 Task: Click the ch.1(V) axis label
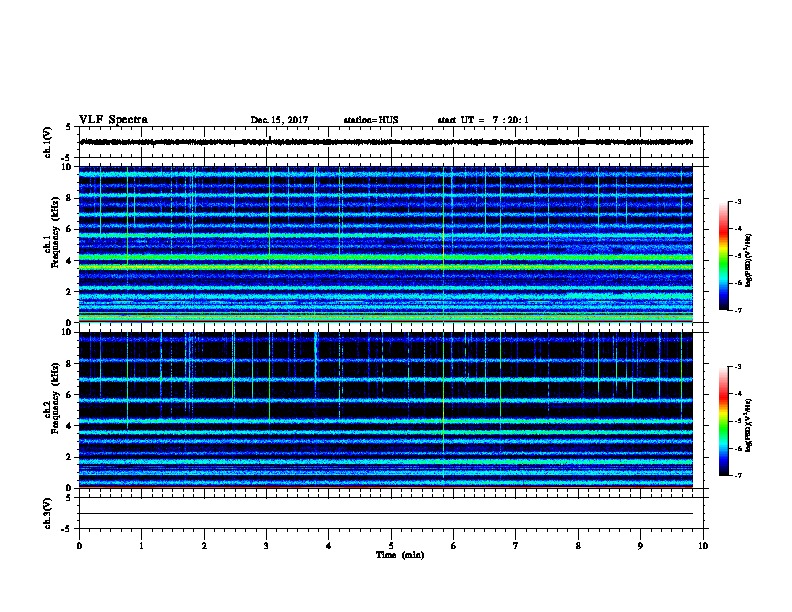coord(47,142)
